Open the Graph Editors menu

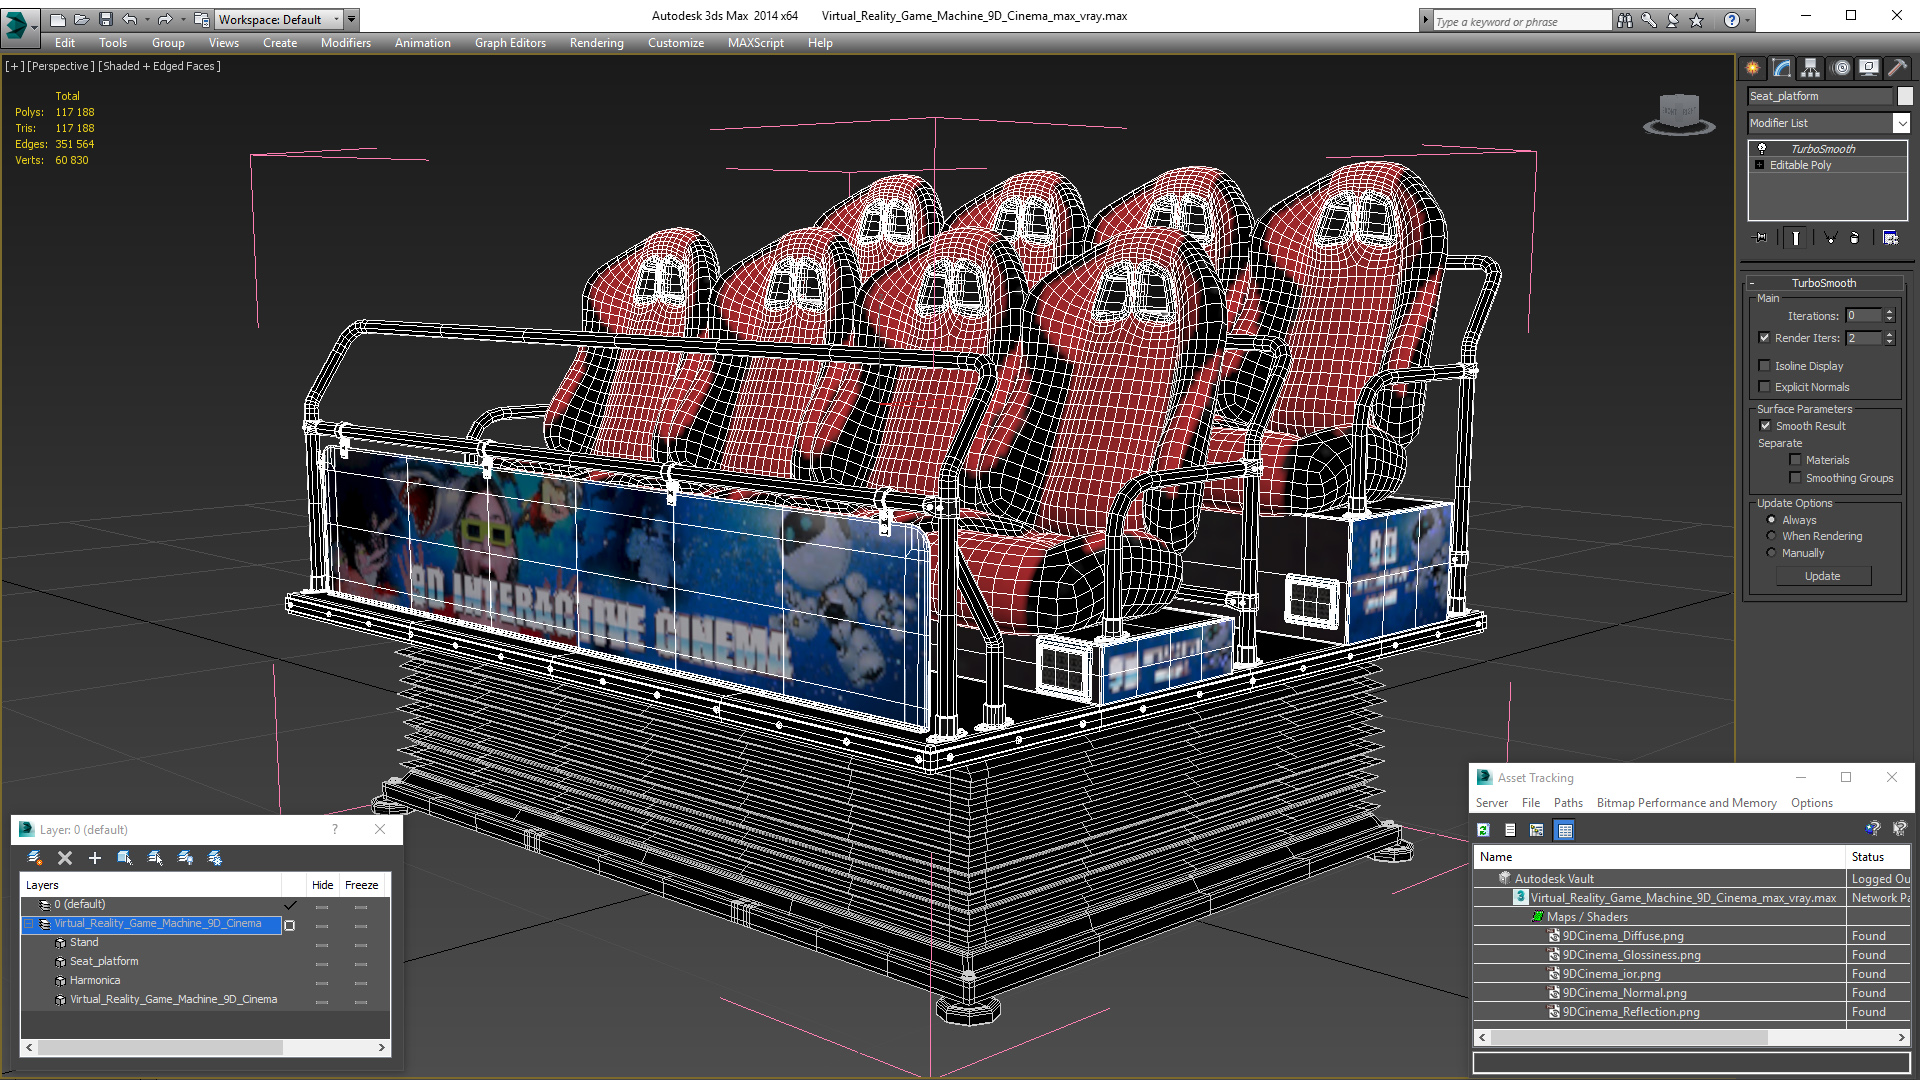pyautogui.click(x=510, y=43)
